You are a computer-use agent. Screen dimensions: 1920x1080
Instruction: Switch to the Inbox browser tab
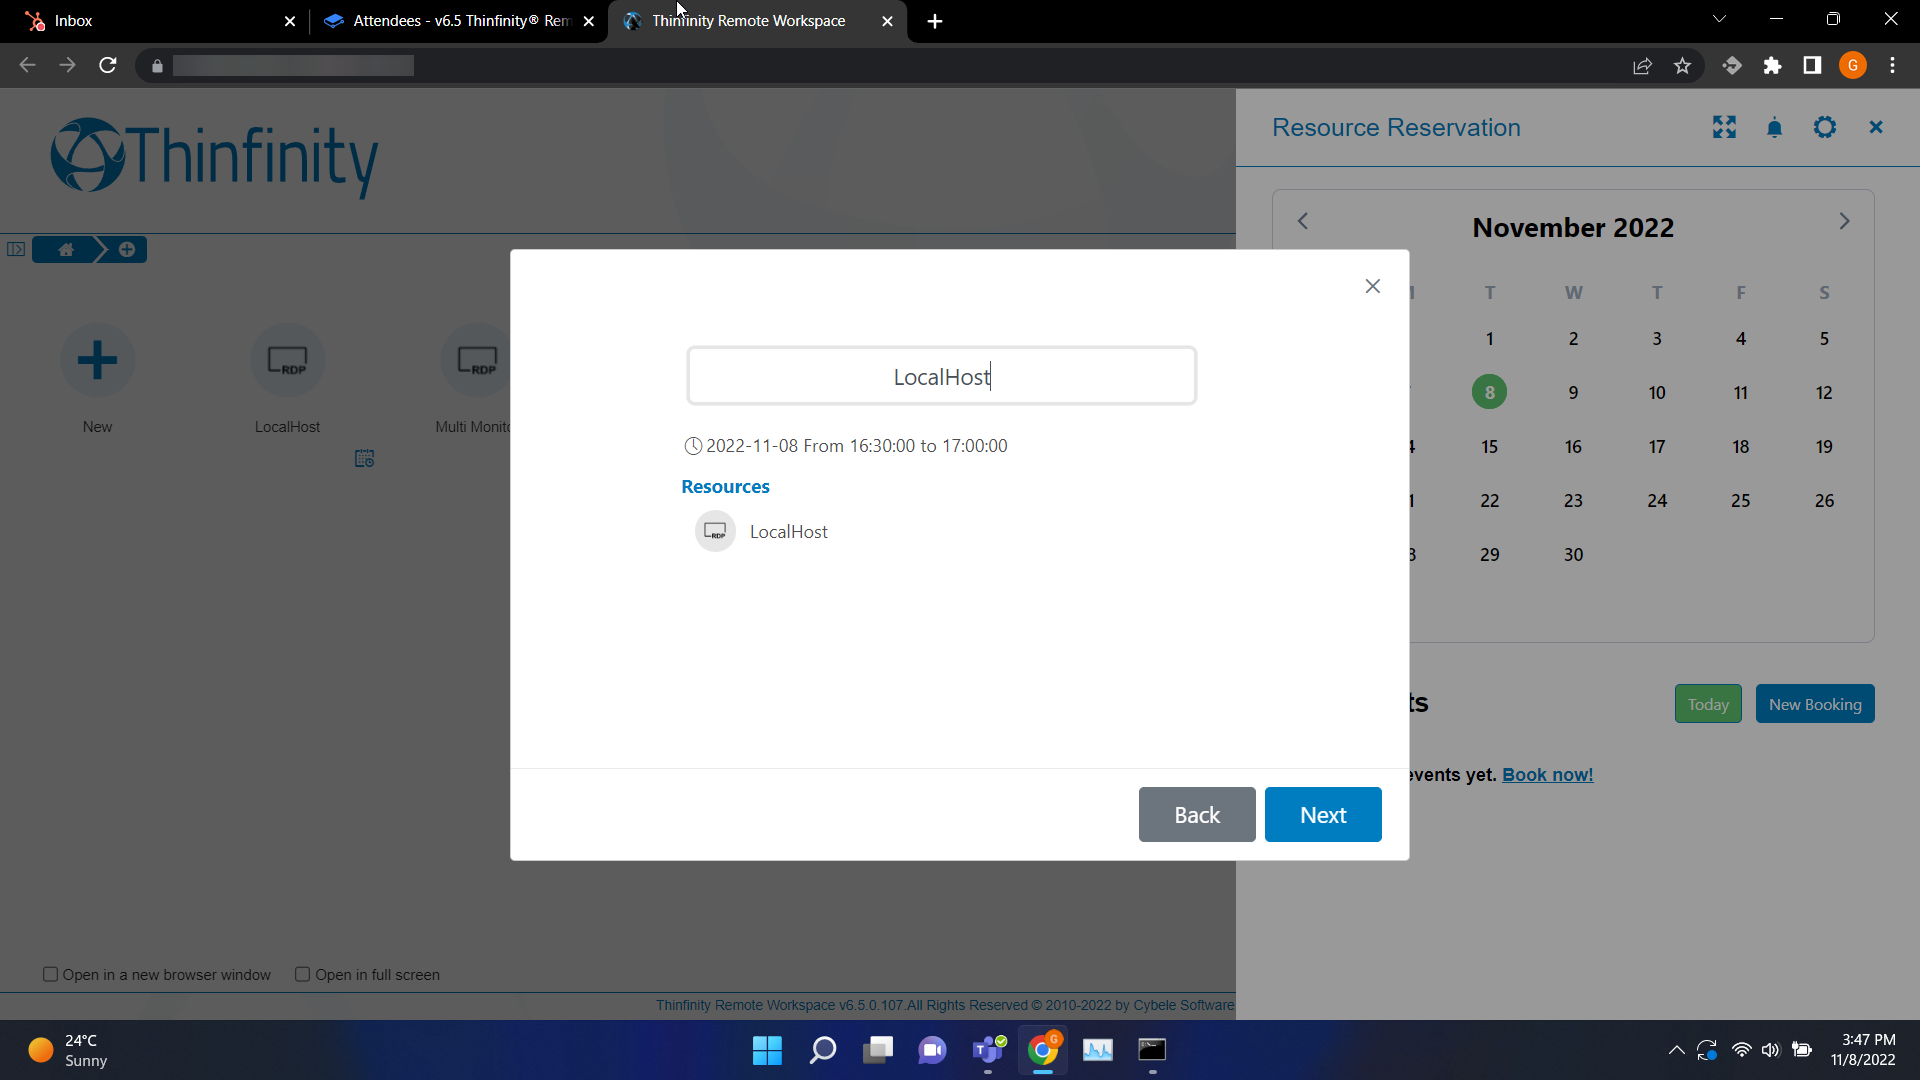[150, 21]
